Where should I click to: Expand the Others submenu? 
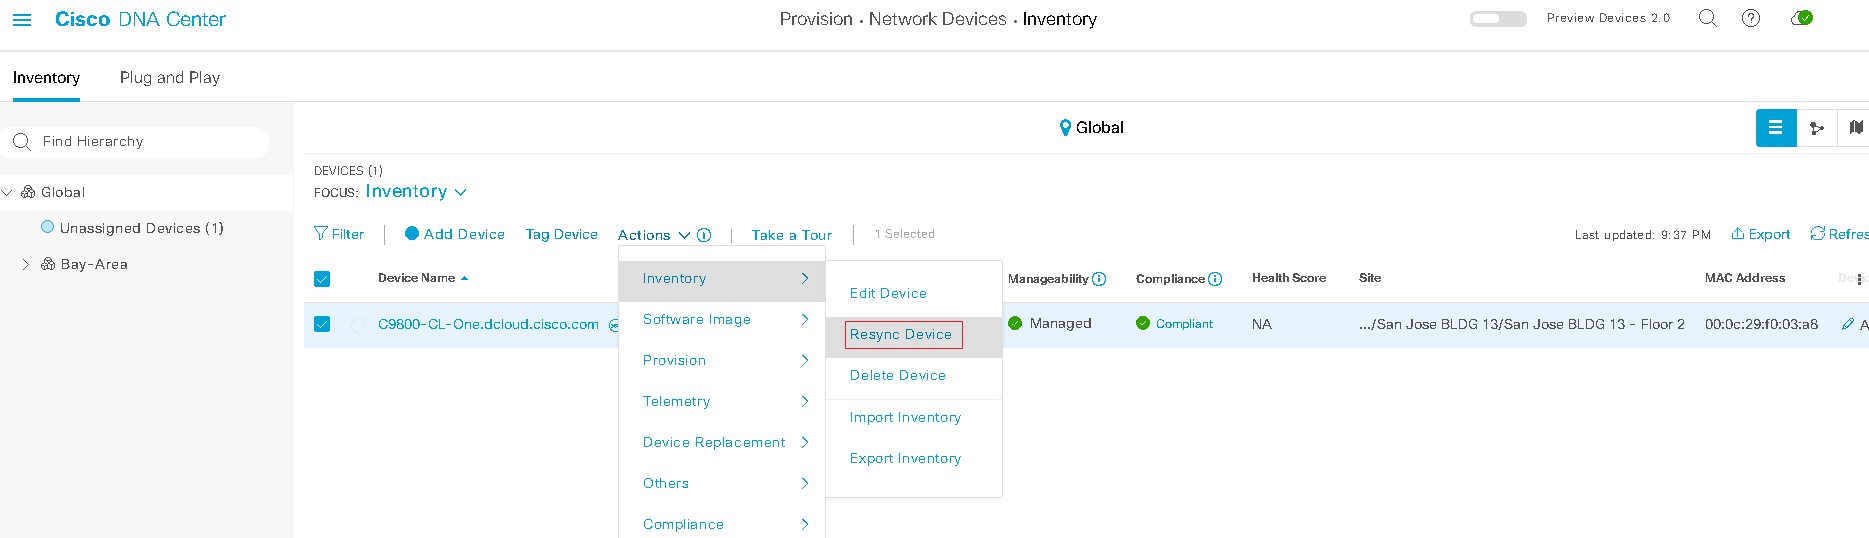point(722,483)
